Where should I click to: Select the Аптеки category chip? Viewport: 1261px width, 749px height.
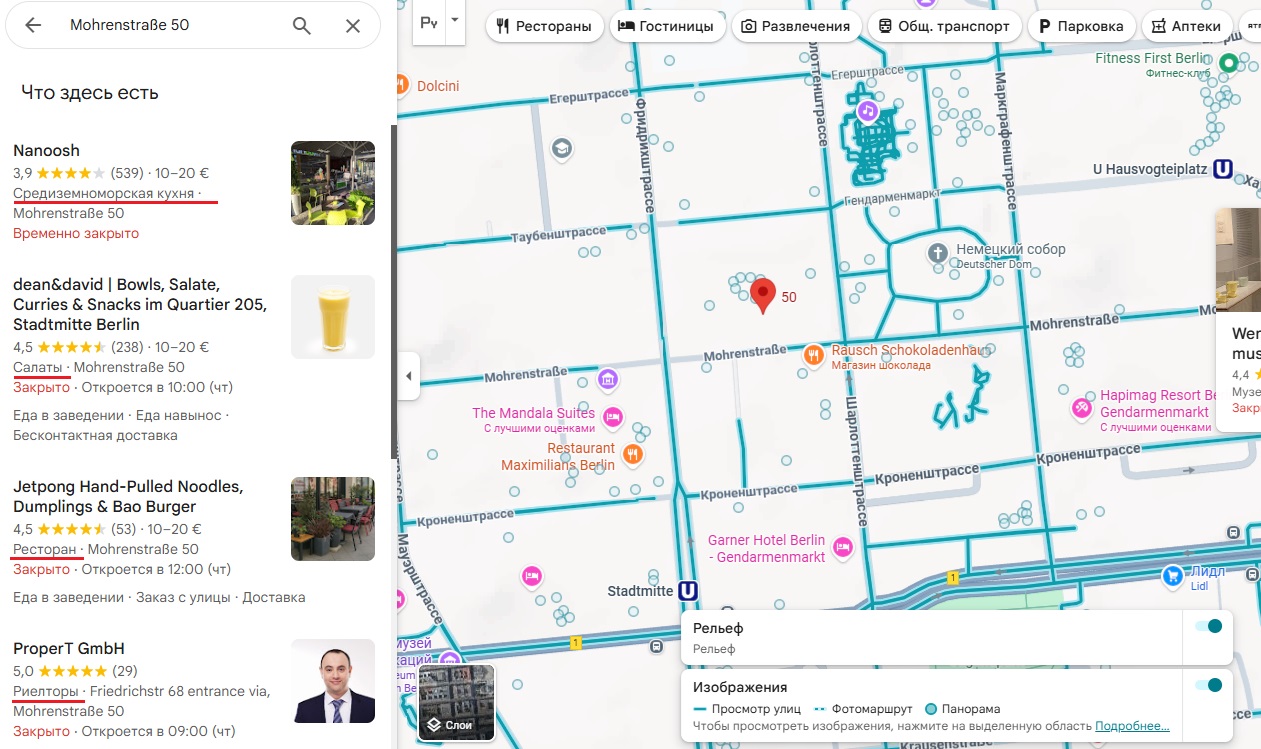pos(1187,26)
